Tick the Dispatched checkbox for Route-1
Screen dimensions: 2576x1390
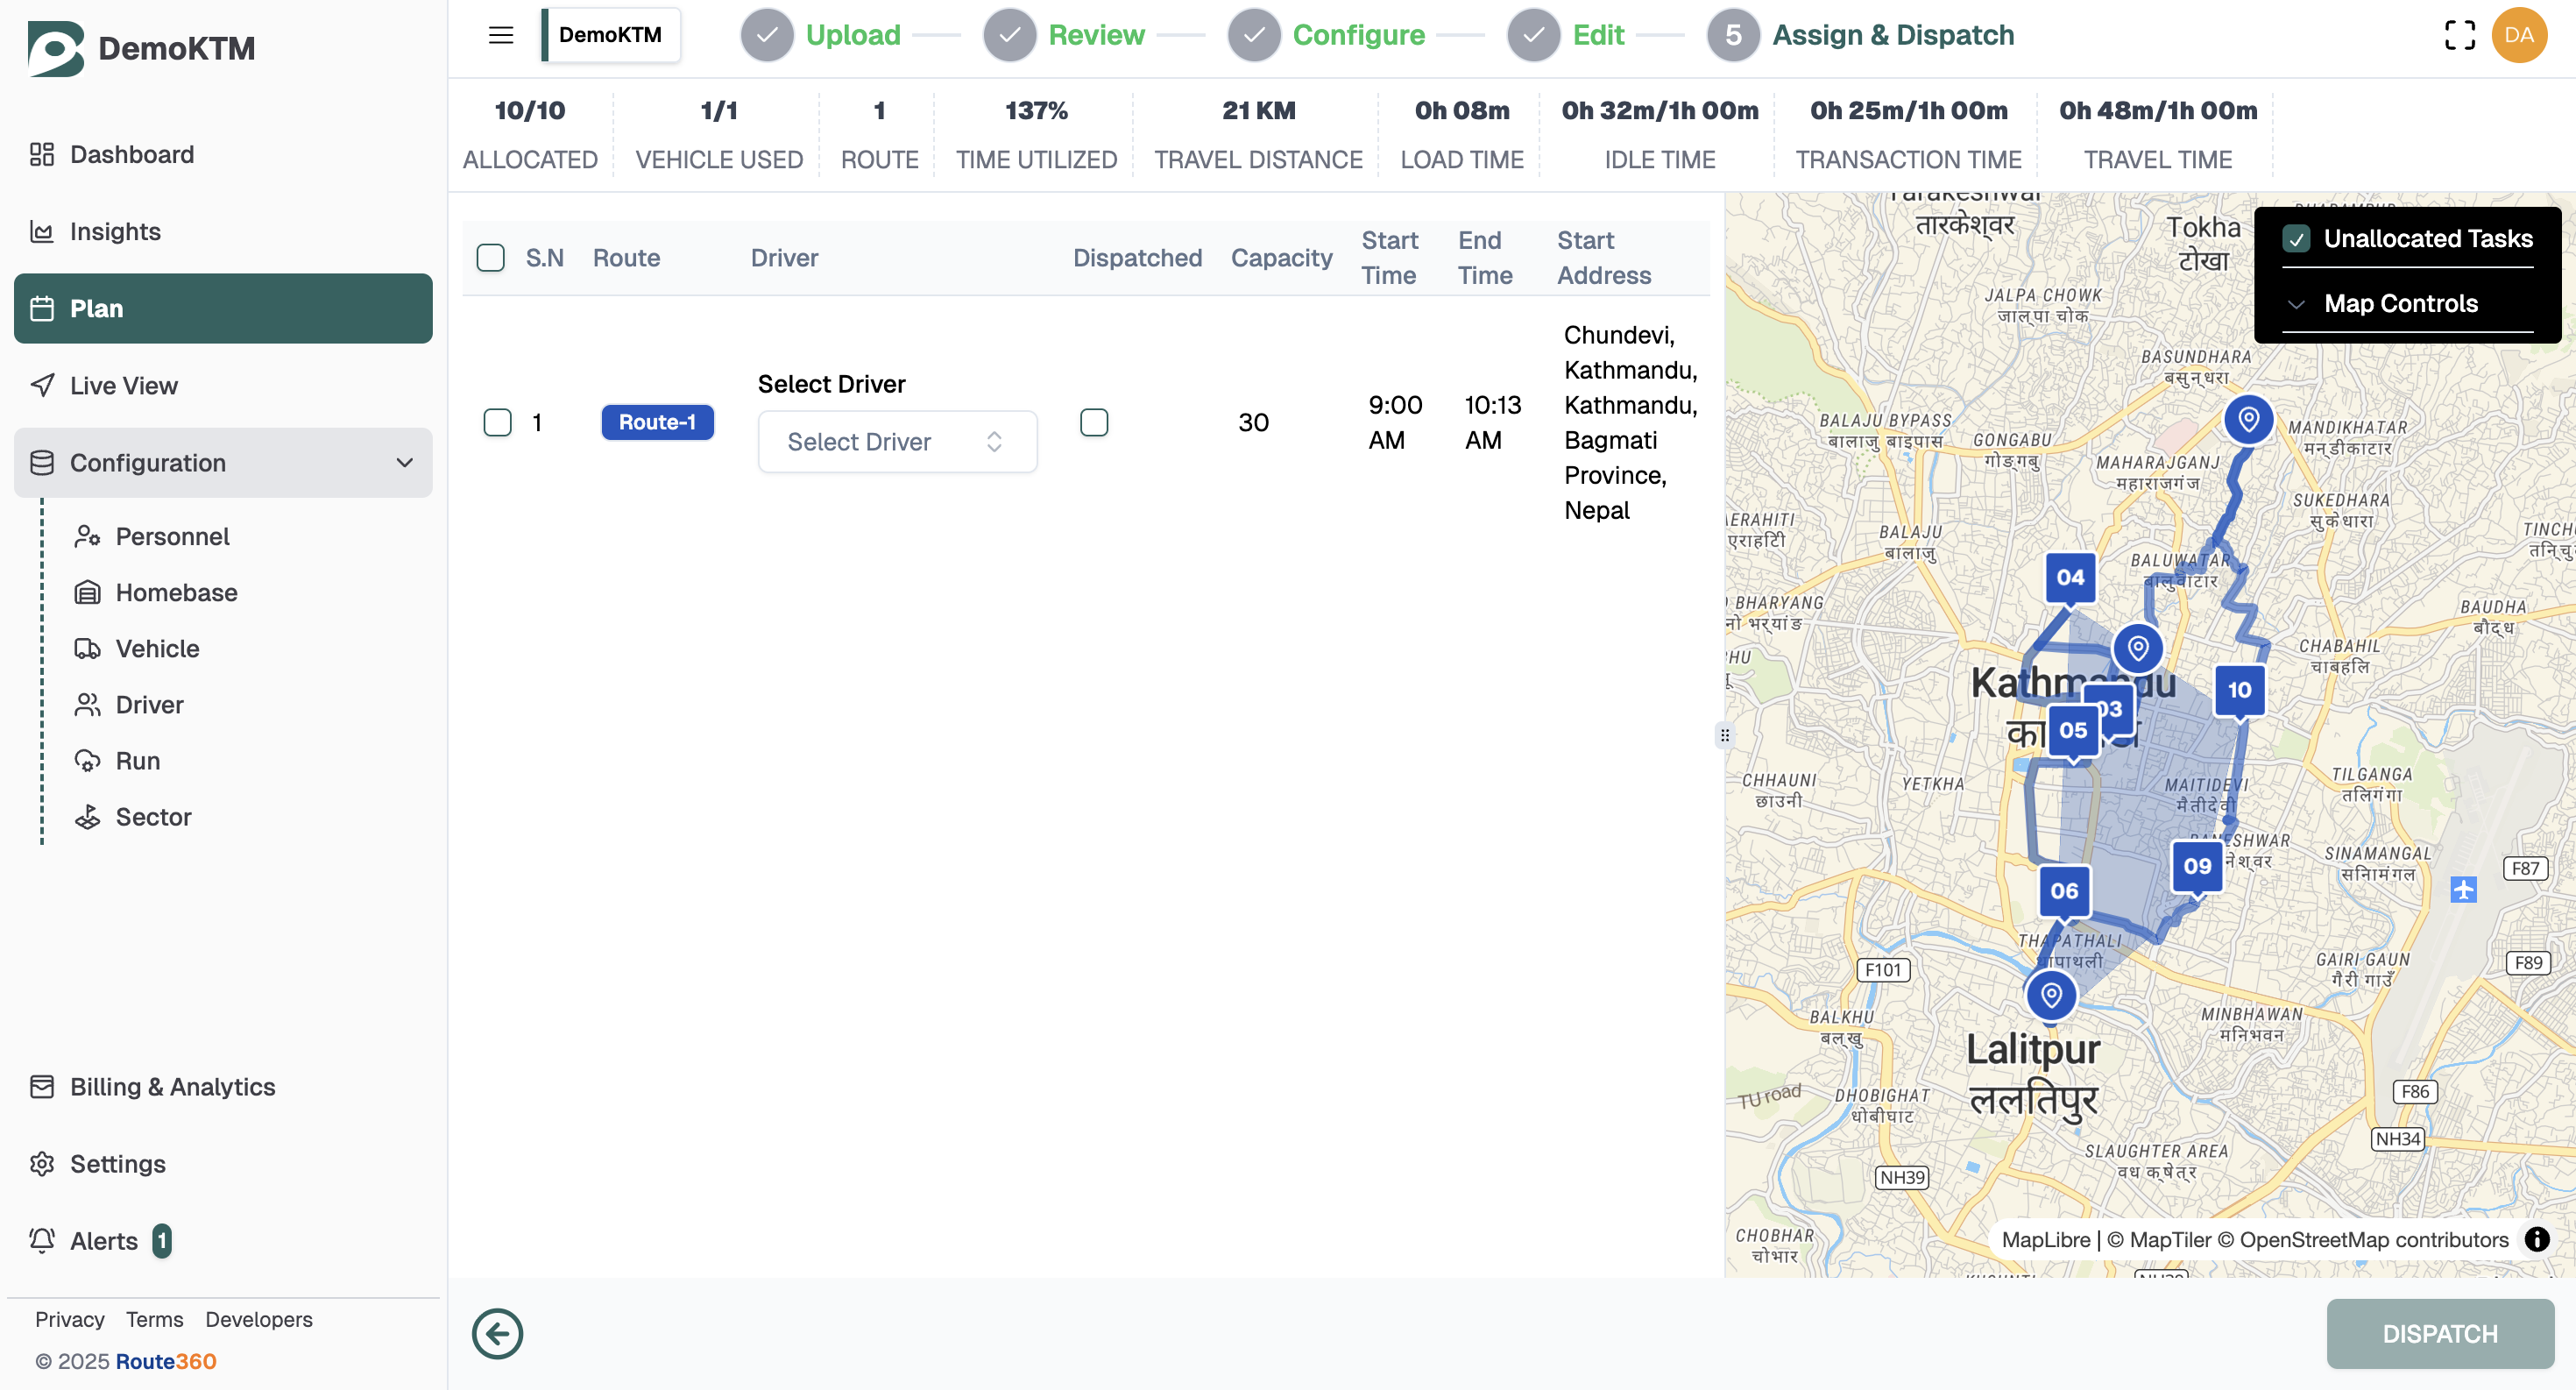[1094, 422]
